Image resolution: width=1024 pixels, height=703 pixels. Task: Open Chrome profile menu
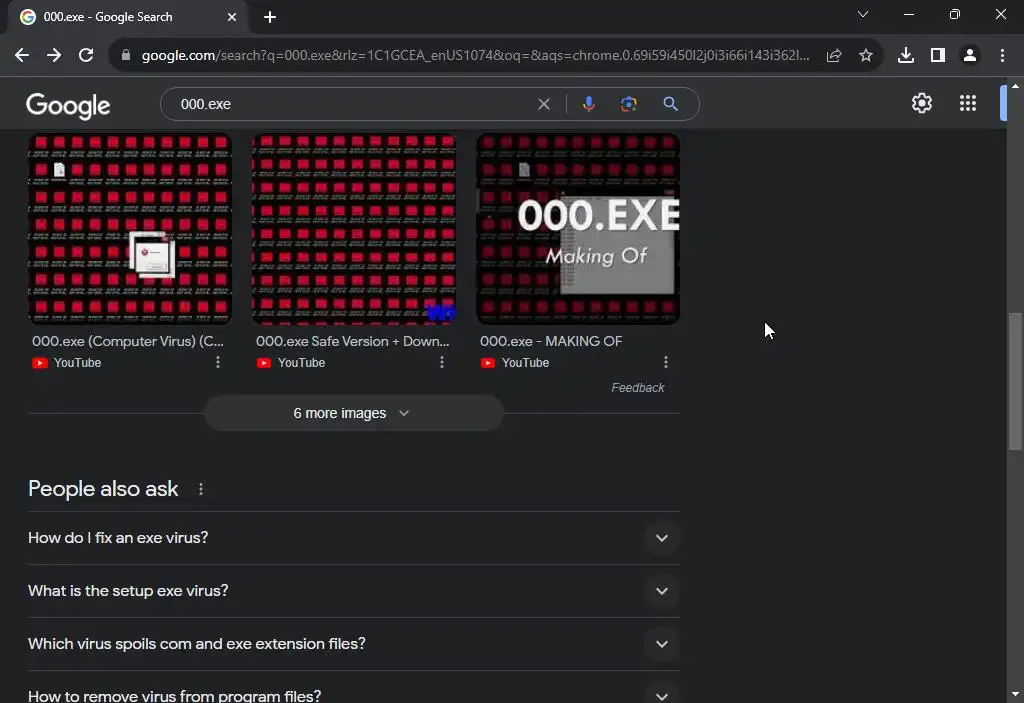tap(970, 56)
